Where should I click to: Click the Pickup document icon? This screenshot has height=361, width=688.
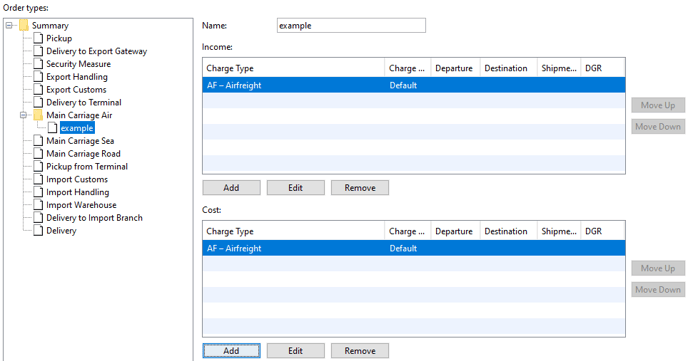(39, 39)
